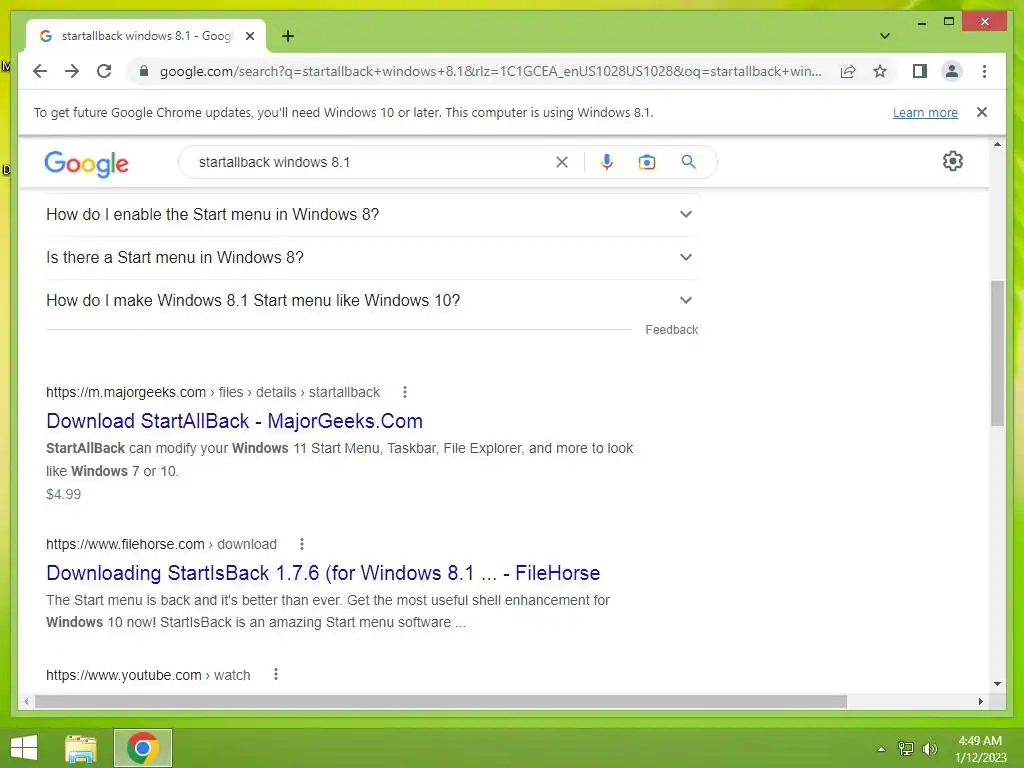Open the network tray icon
Viewport: 1024px width, 768px height.
[x=906, y=749]
